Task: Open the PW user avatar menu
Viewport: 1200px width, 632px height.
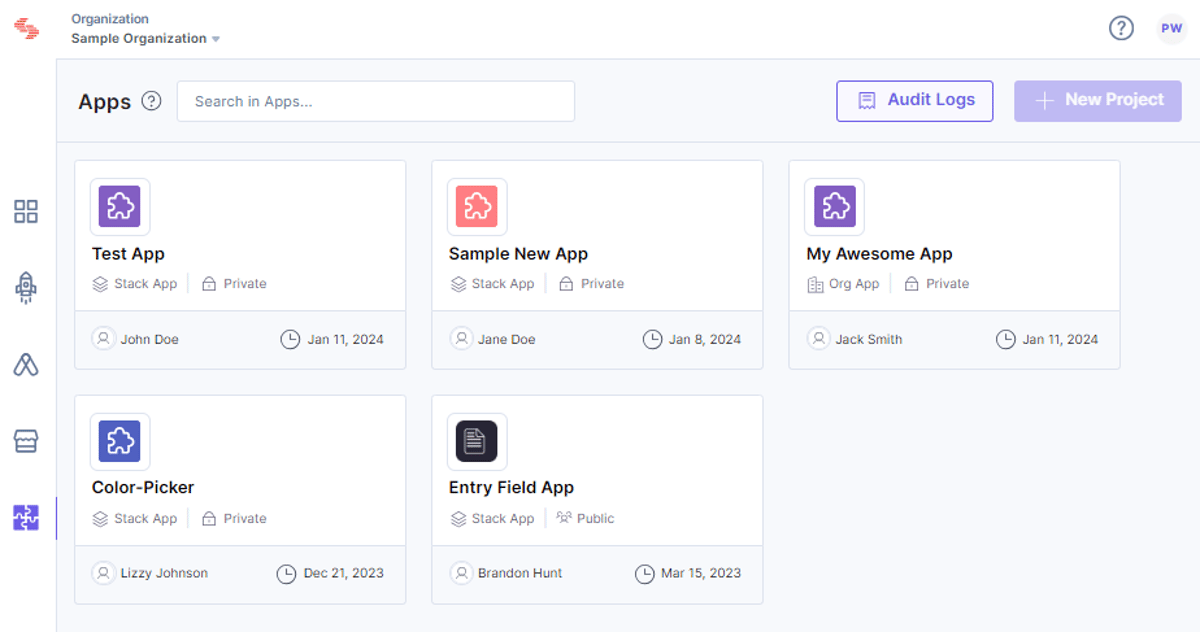Action: tap(1172, 29)
